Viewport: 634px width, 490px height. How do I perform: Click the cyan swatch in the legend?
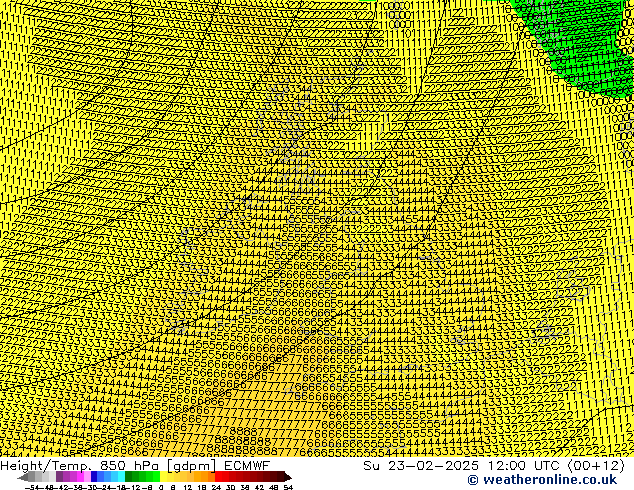pyautogui.click(x=118, y=477)
